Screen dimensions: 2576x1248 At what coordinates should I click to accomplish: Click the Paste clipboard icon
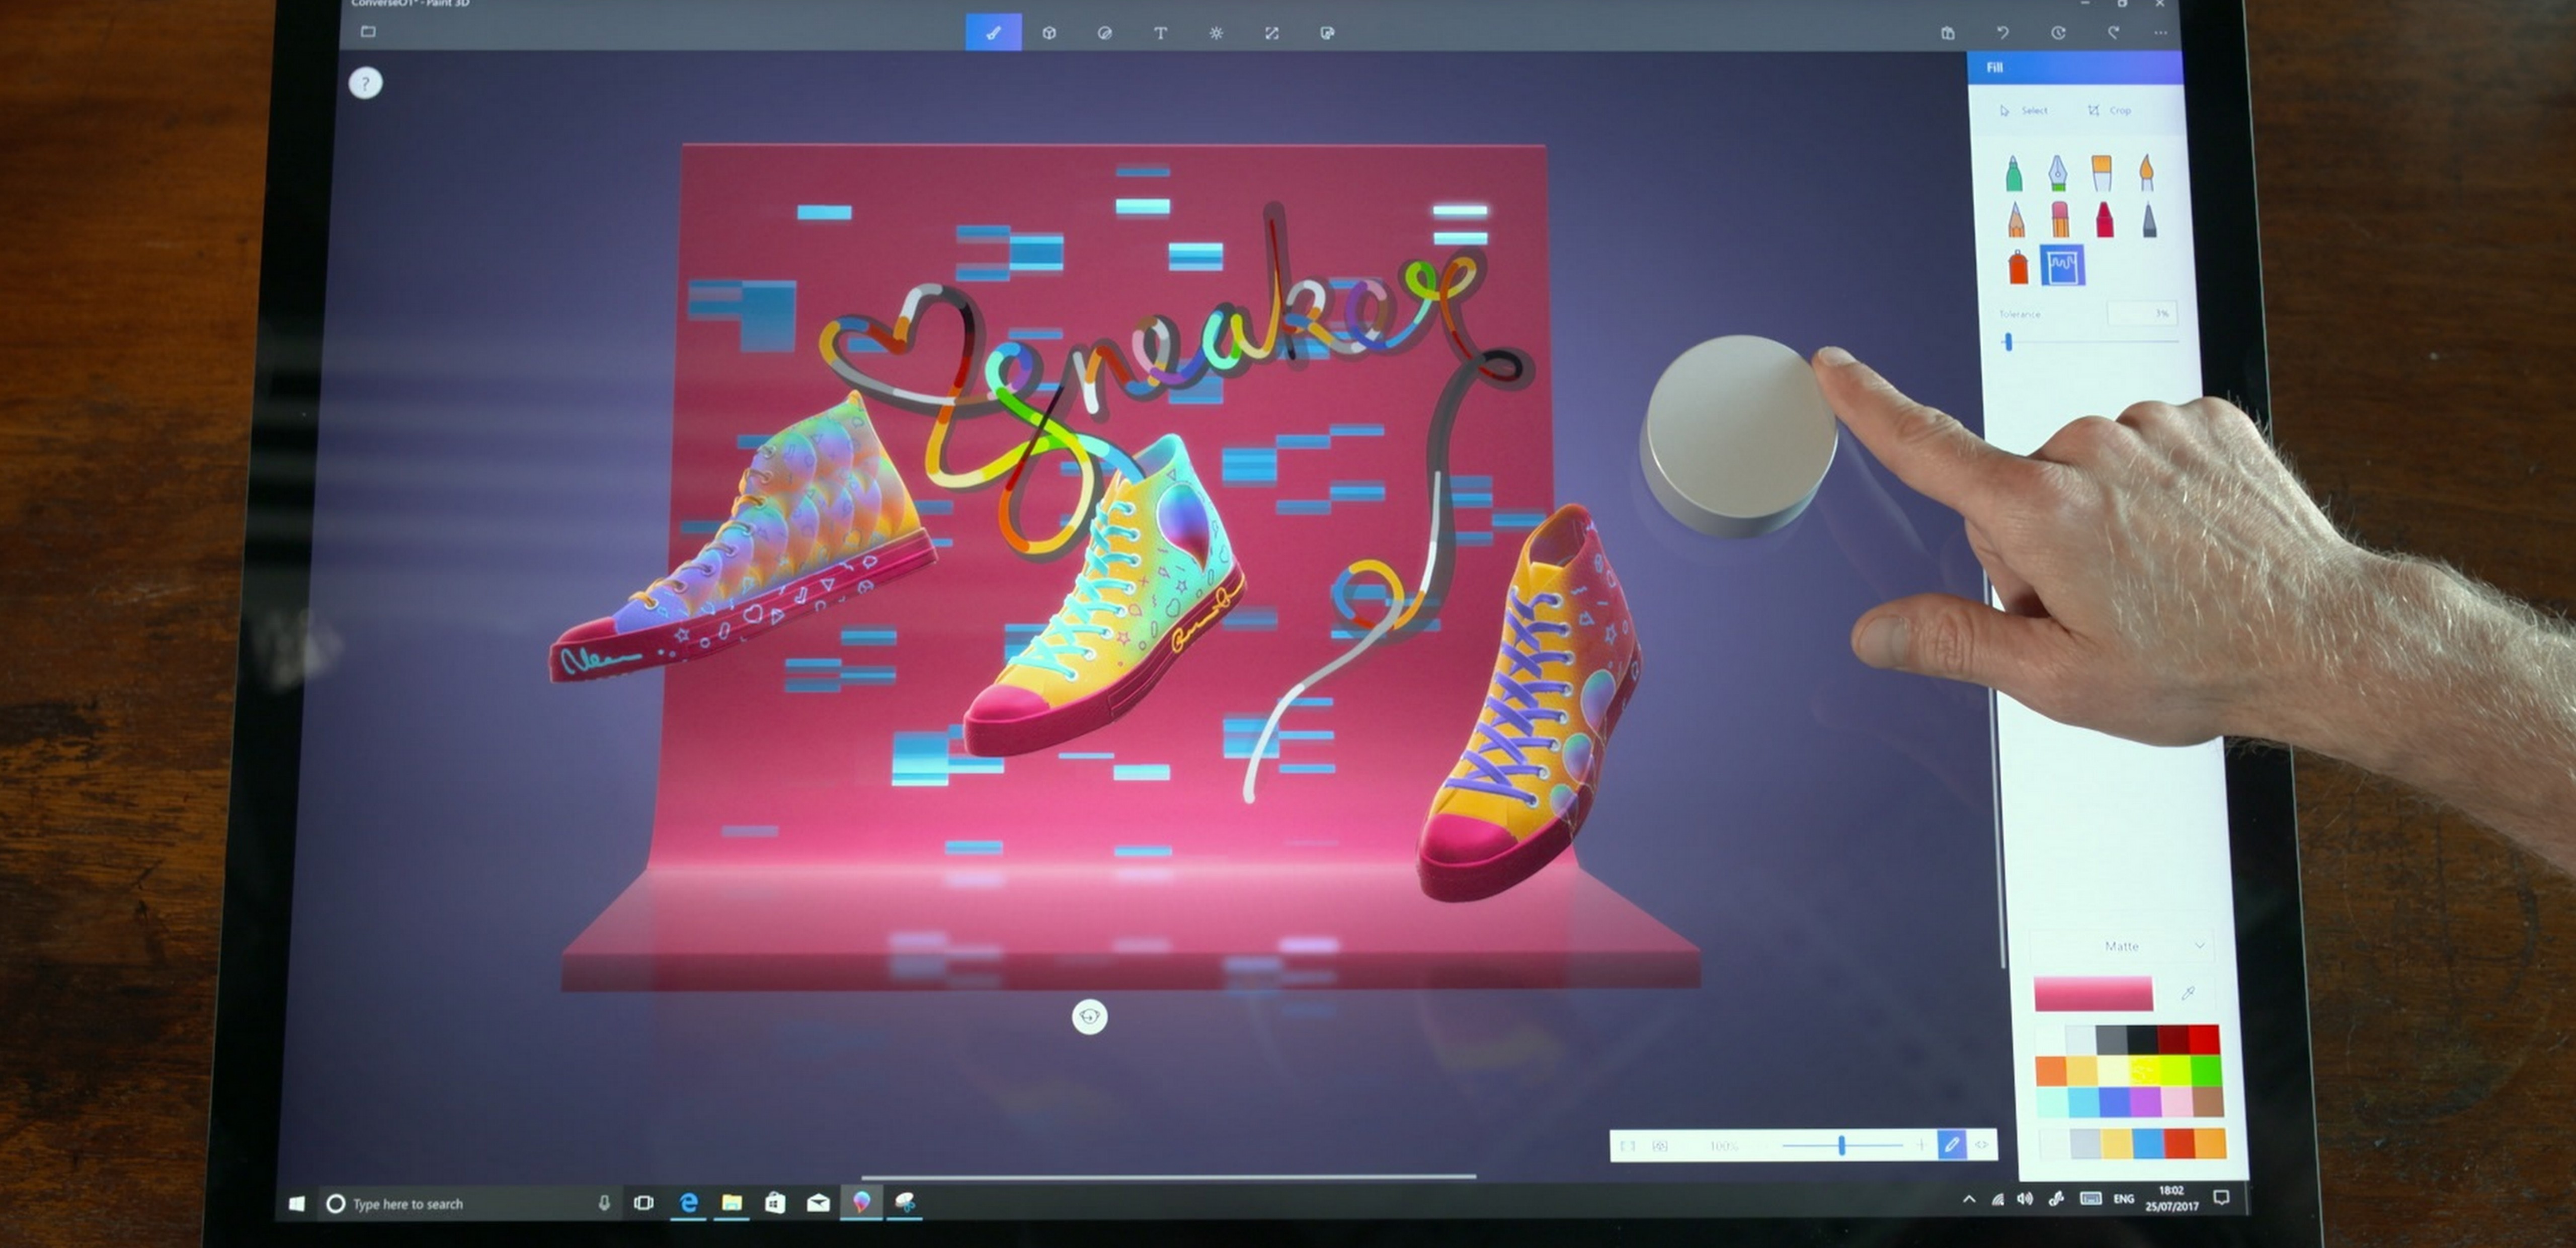(x=1948, y=33)
